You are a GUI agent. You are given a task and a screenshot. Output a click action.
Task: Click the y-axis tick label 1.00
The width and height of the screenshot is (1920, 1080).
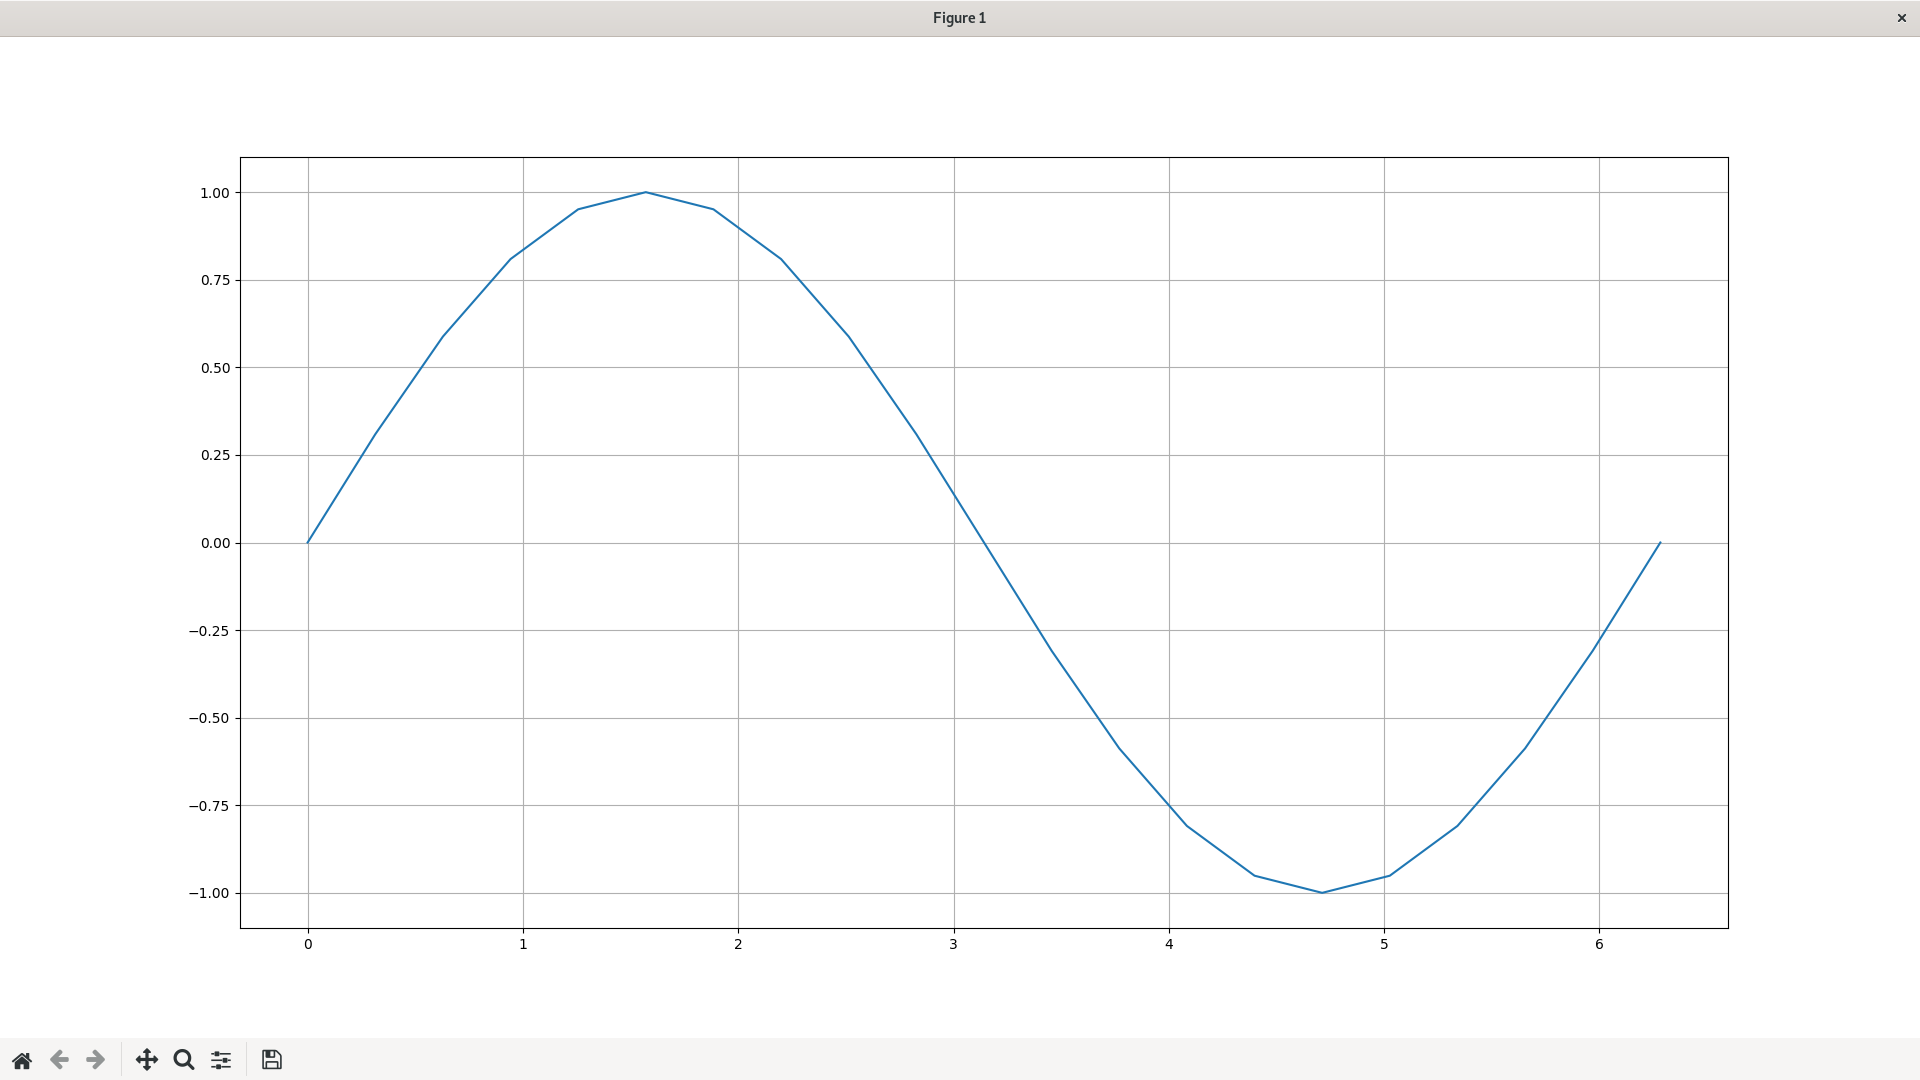tap(215, 193)
